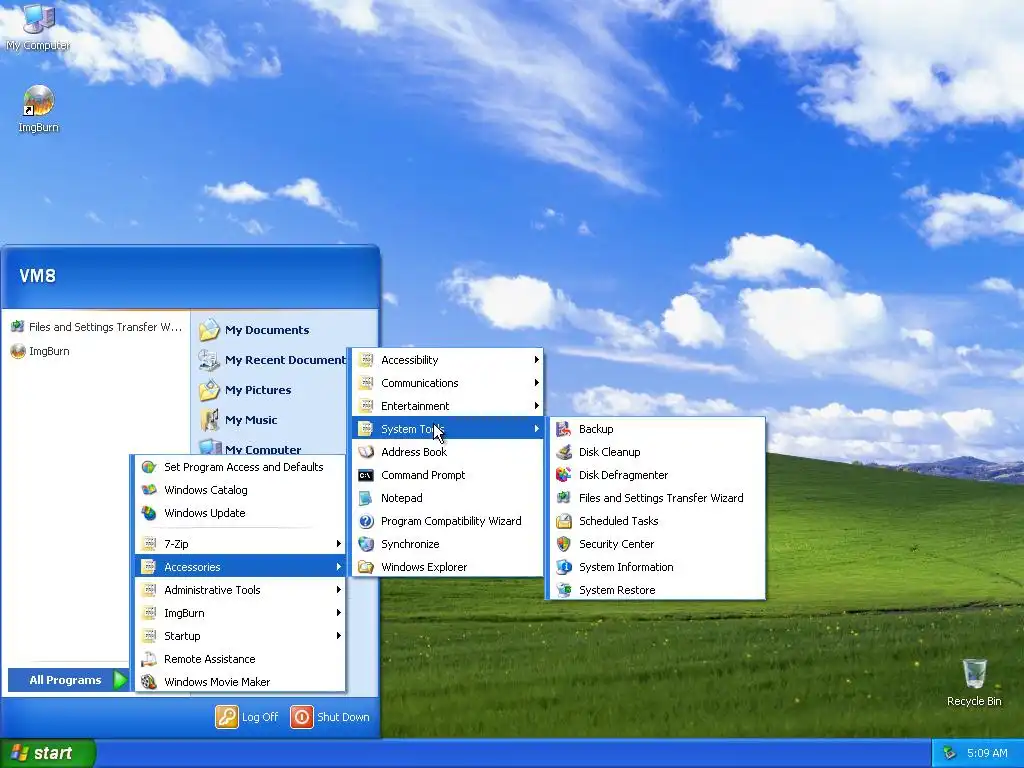Click the pinned ImgBurn icon in Start menu
Image resolution: width=1024 pixels, height=768 pixels.
pos(18,351)
